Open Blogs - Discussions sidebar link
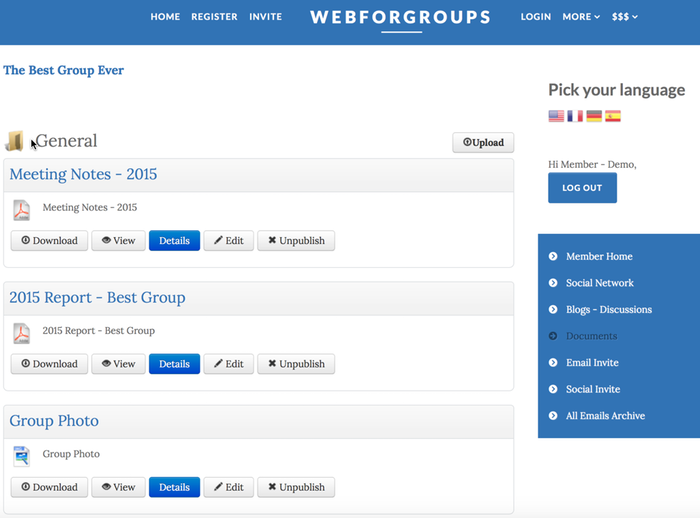This screenshot has height=518, width=700. (x=609, y=309)
